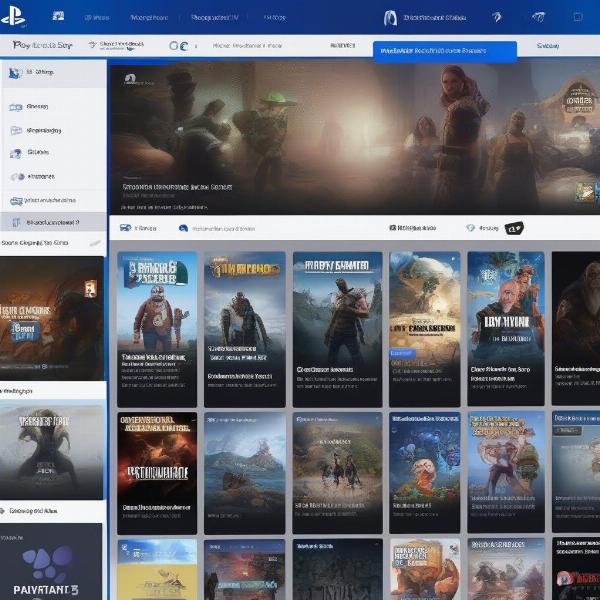The height and width of the screenshot is (600, 600).
Task: Select the third text menu item in top bar
Action: tap(215, 18)
